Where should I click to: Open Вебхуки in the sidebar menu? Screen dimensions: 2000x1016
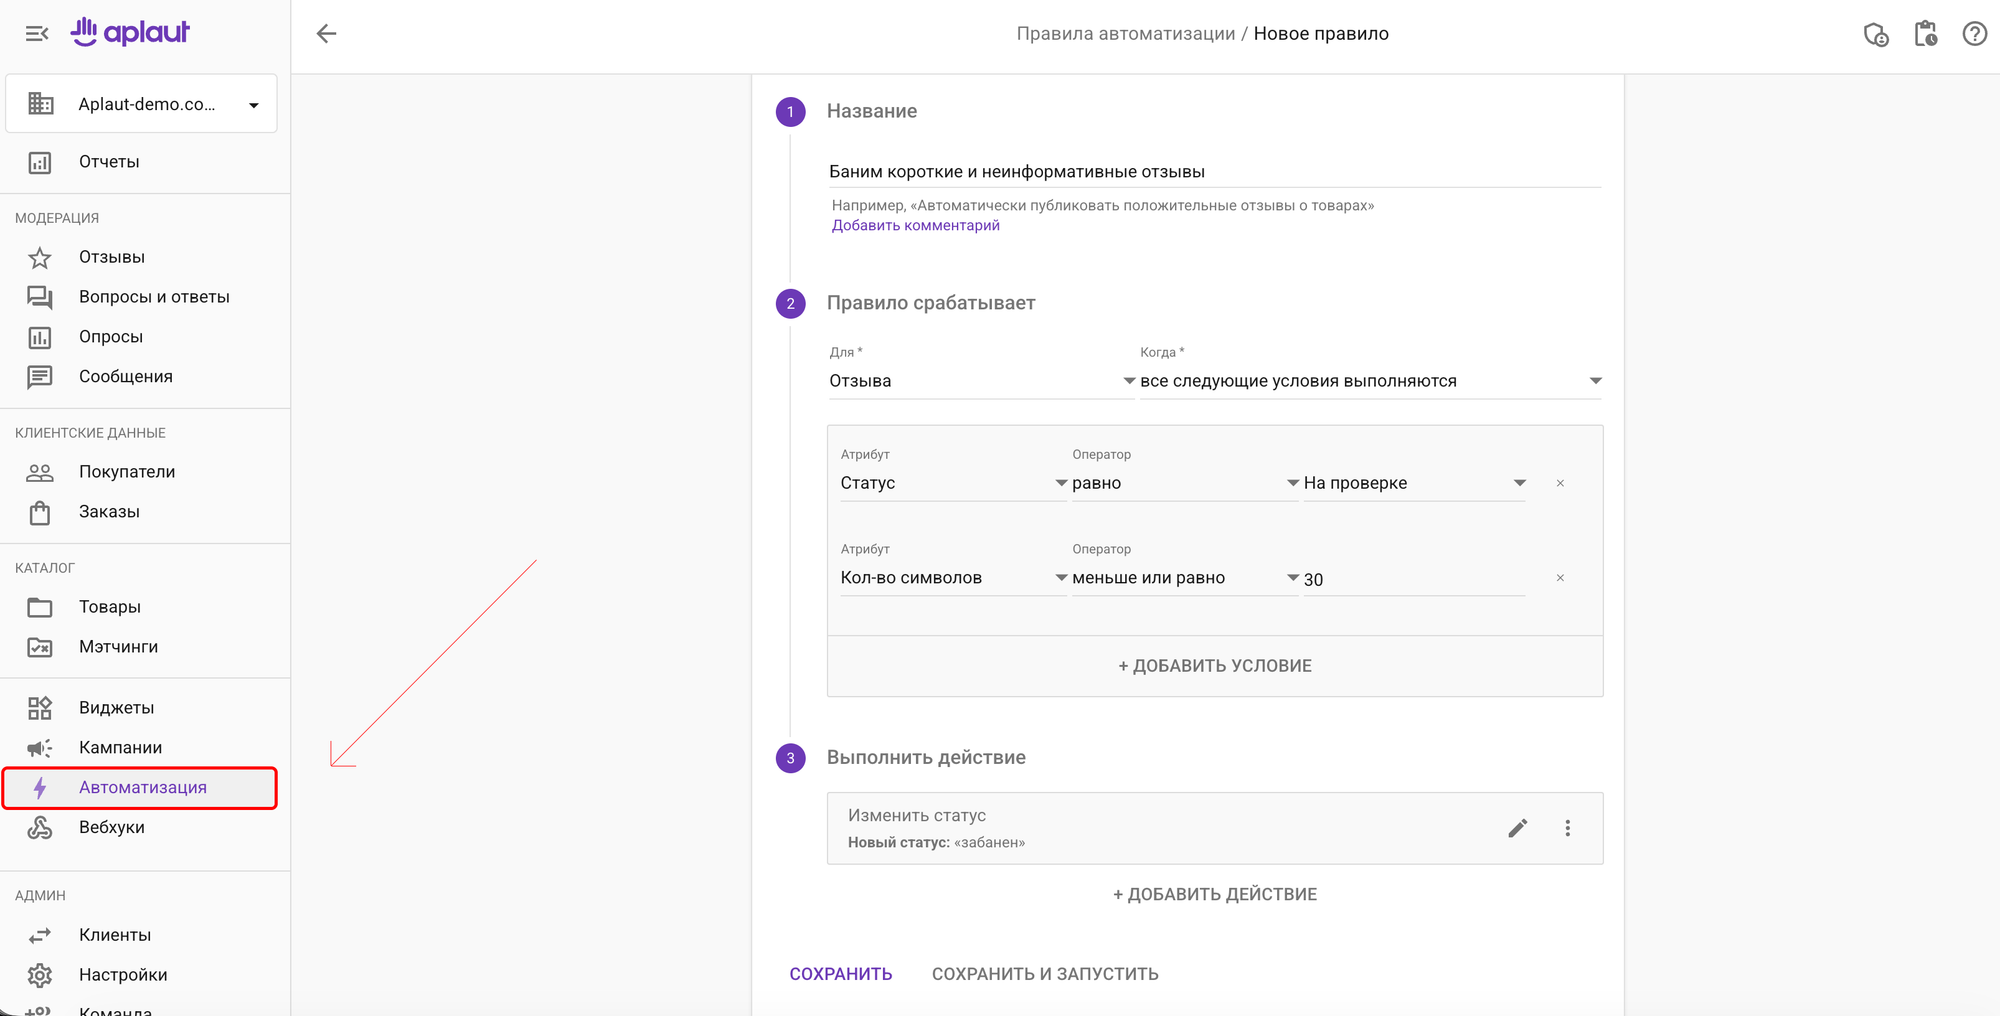click(112, 827)
